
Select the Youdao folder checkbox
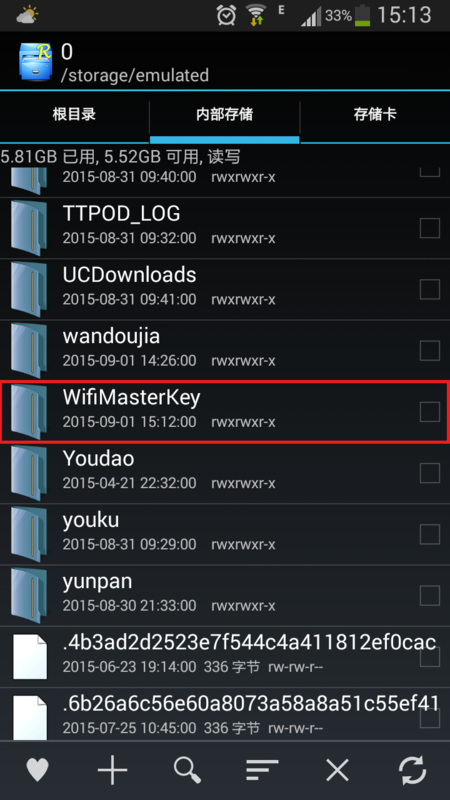coord(430,473)
